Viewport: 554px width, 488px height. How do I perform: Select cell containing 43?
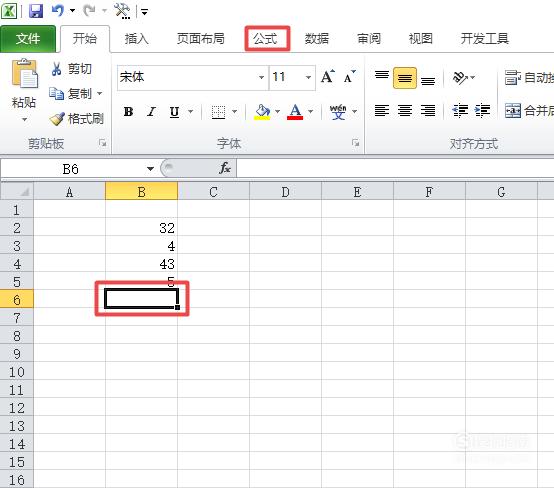[x=141, y=264]
